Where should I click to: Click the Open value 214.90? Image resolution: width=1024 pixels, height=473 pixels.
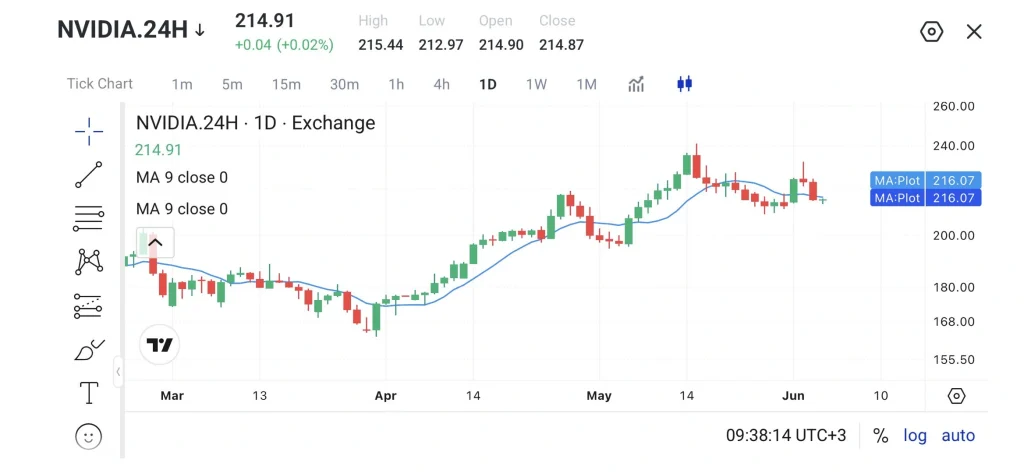pyautogui.click(x=501, y=45)
